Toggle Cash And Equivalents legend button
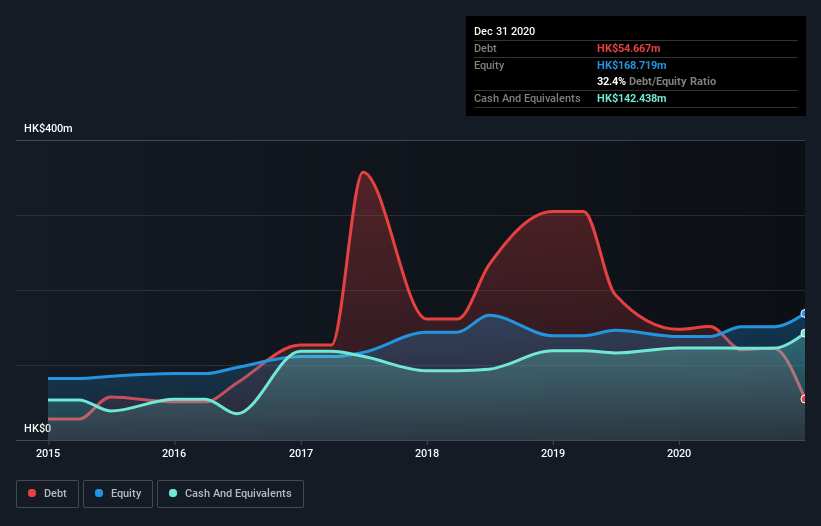 coord(230,494)
